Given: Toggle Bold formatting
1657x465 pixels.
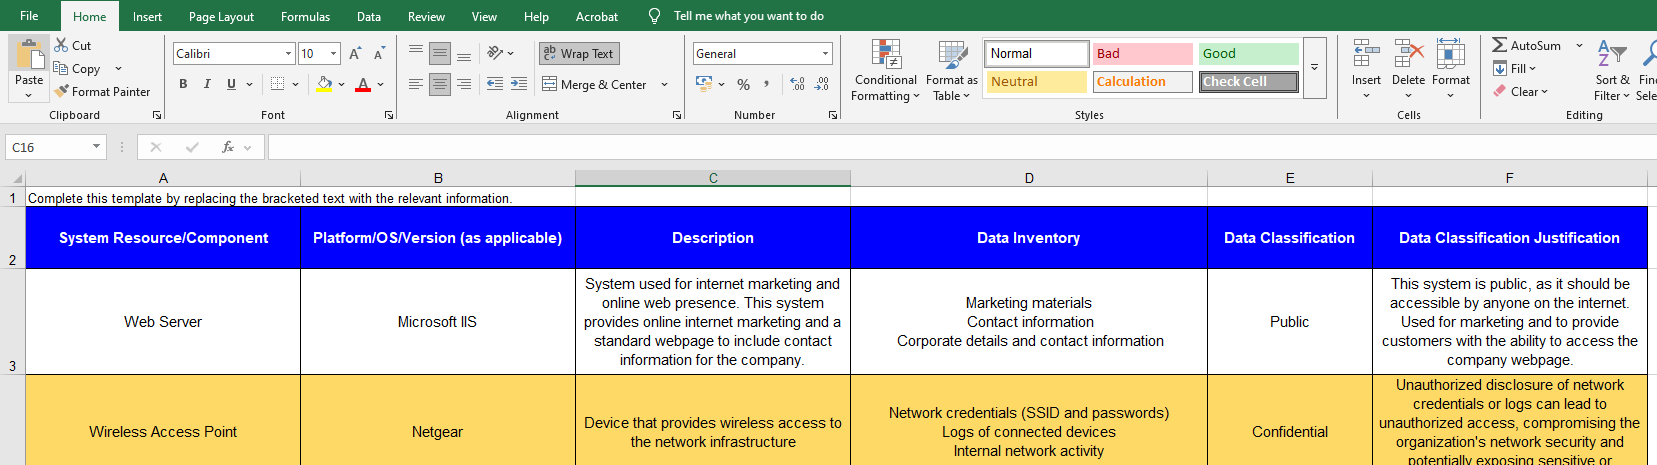Looking at the screenshot, I should (183, 84).
